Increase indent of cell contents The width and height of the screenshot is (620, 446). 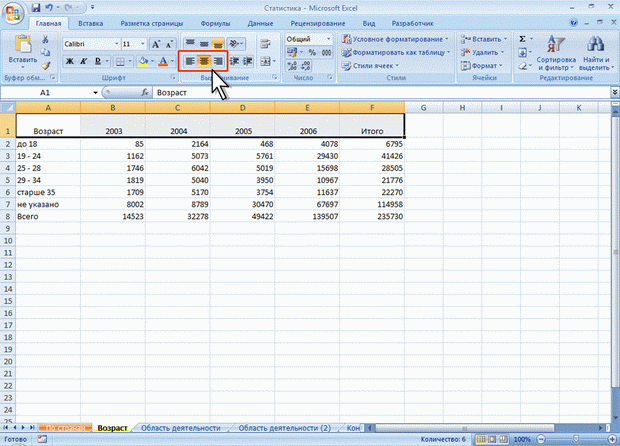point(248,61)
